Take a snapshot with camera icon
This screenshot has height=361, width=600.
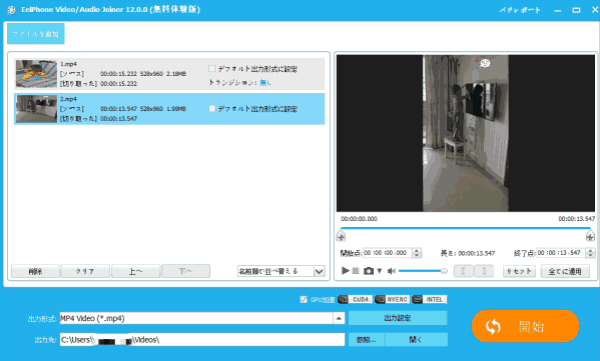pyautogui.click(x=368, y=271)
